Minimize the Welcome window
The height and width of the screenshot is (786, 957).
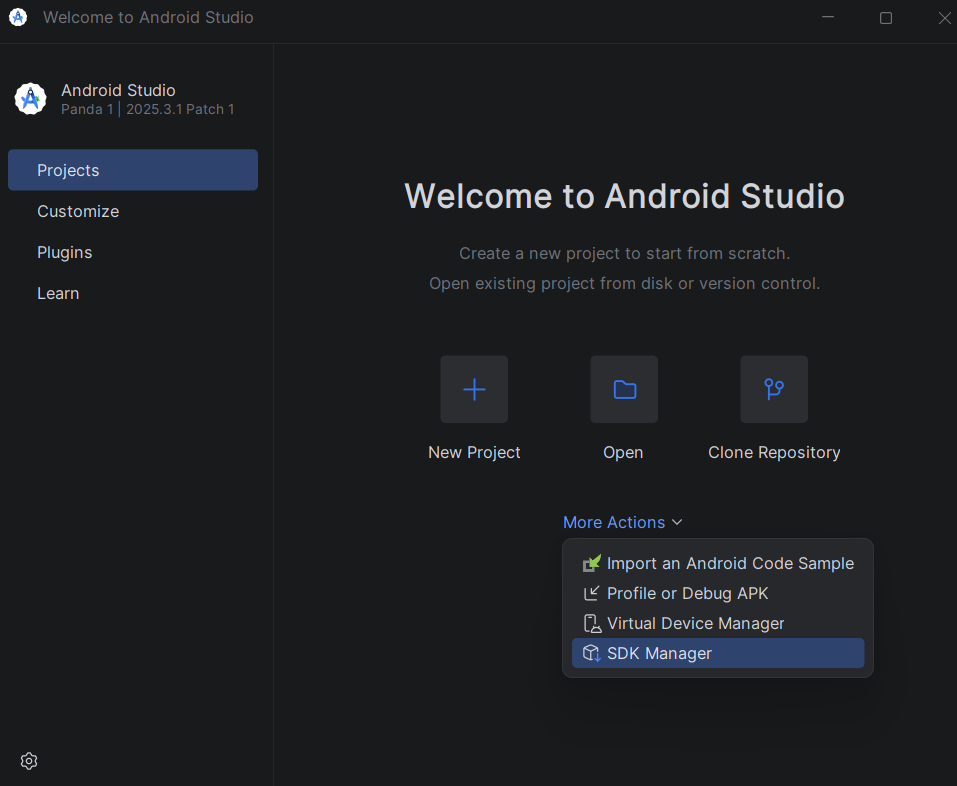828,17
